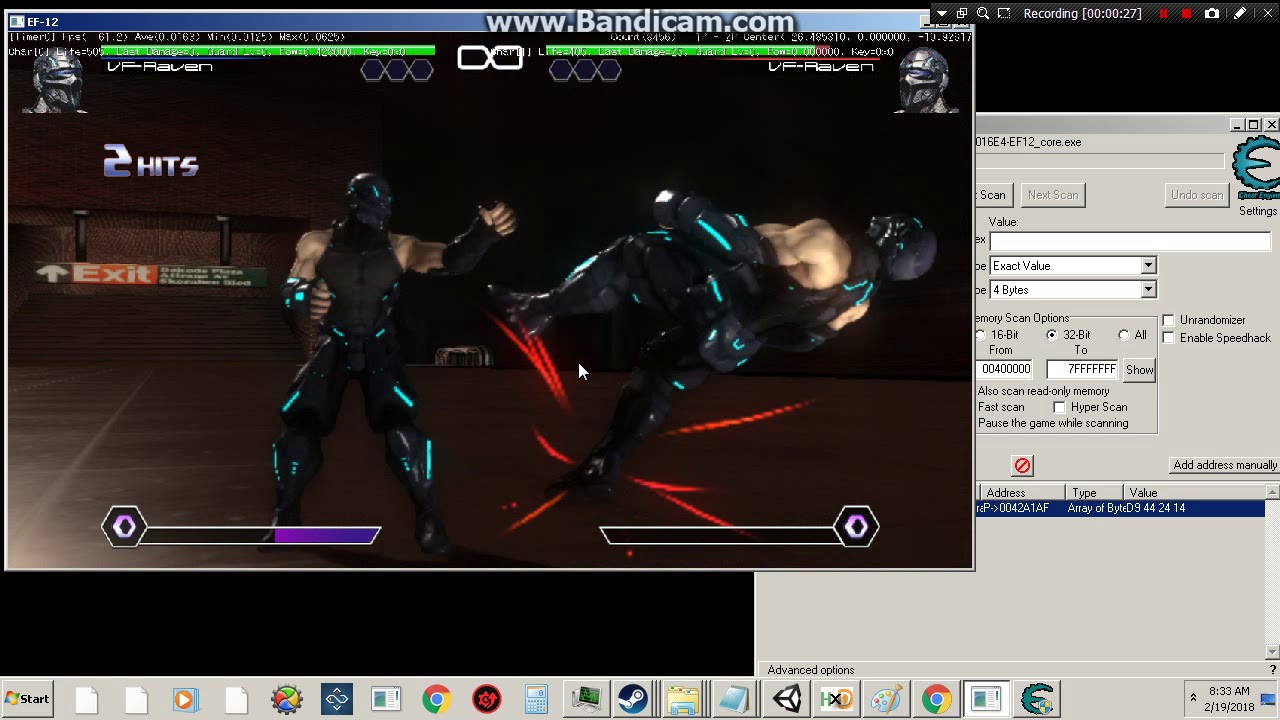Screen dimensions: 1280x720
Task: Open Steam from the taskbar
Action: pos(633,699)
